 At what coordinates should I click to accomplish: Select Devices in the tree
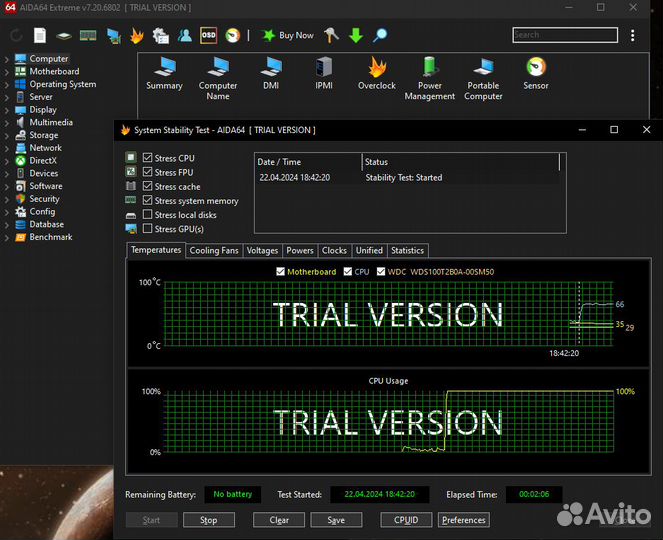(44, 173)
